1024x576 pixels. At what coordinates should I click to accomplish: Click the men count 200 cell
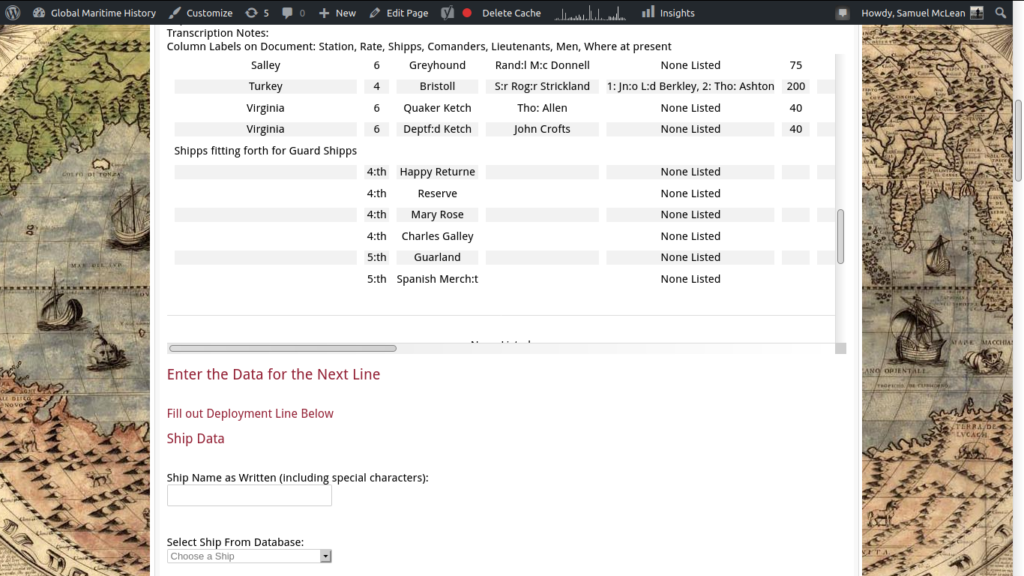pos(795,86)
